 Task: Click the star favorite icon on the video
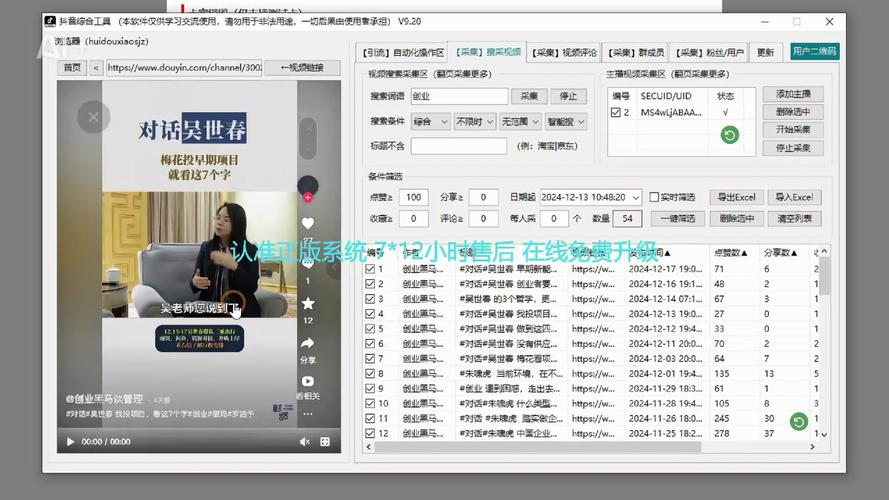pos(308,303)
